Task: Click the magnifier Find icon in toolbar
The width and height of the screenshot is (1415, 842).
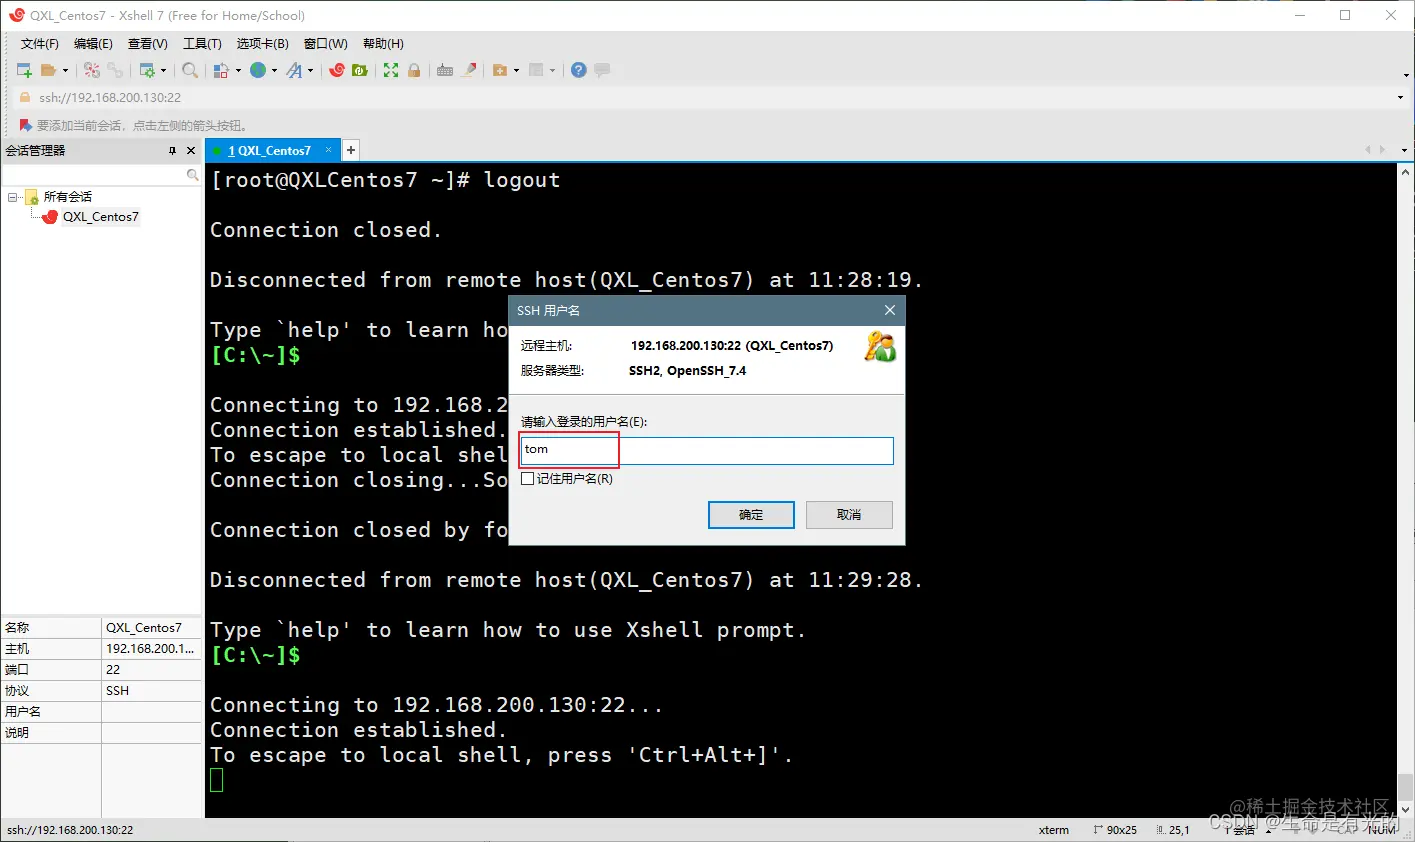Action: pos(189,70)
